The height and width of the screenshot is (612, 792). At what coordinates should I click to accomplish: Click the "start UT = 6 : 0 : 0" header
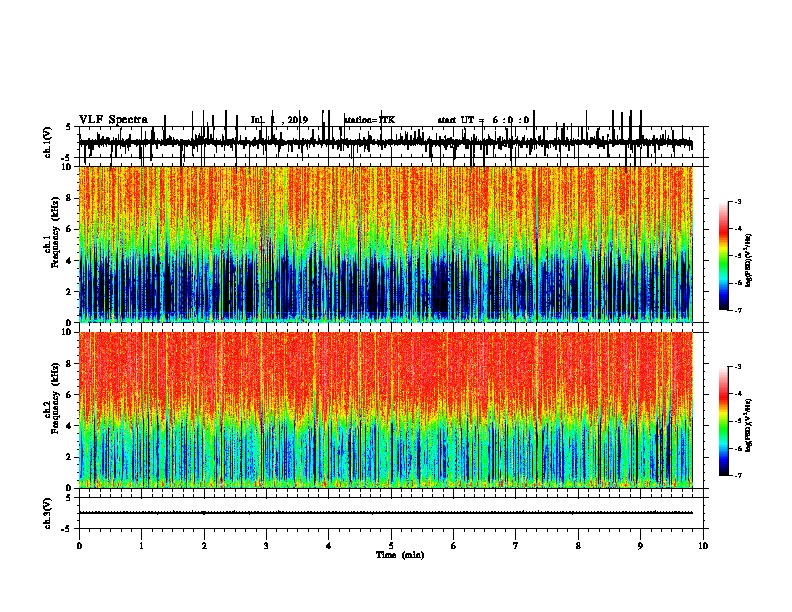coord(483,120)
